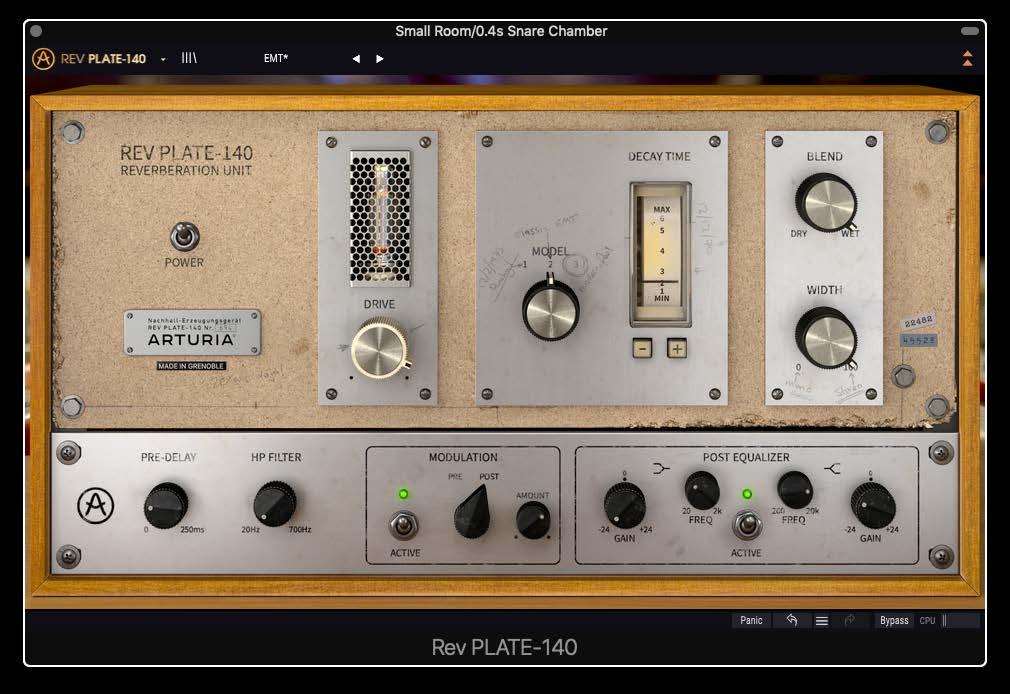
Task: Click the MODEL selector knob
Action: tap(550, 310)
